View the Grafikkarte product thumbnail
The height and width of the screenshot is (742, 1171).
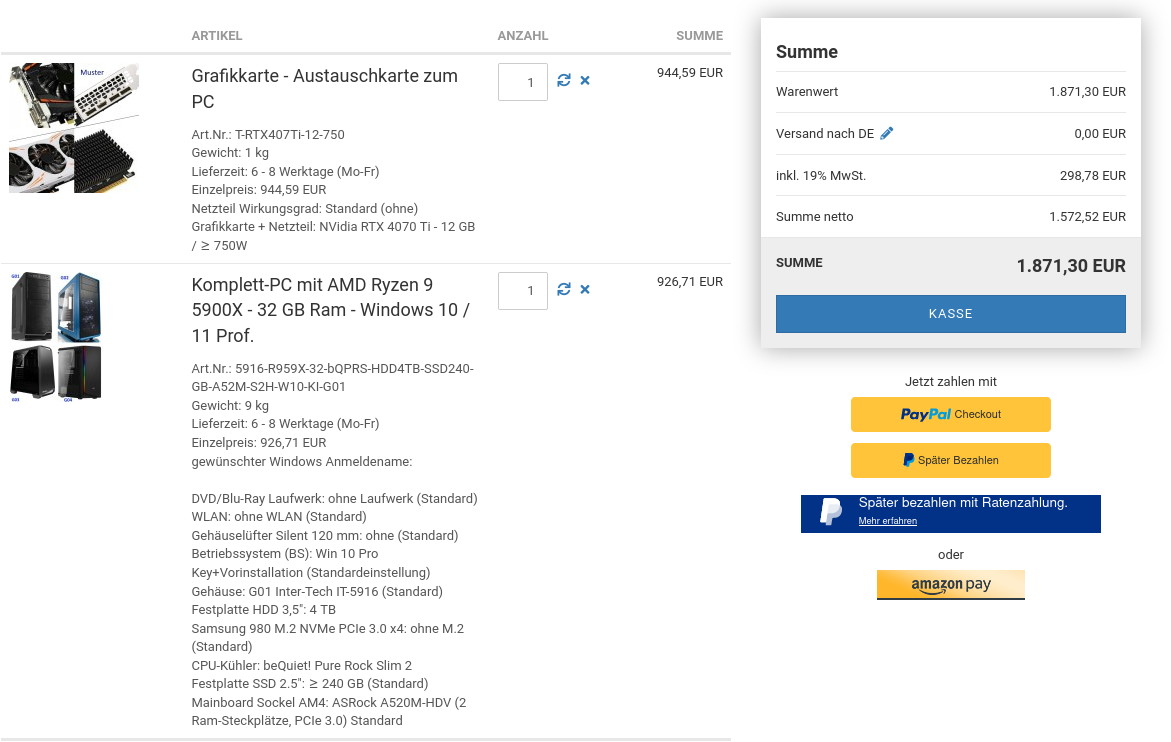tap(73, 128)
